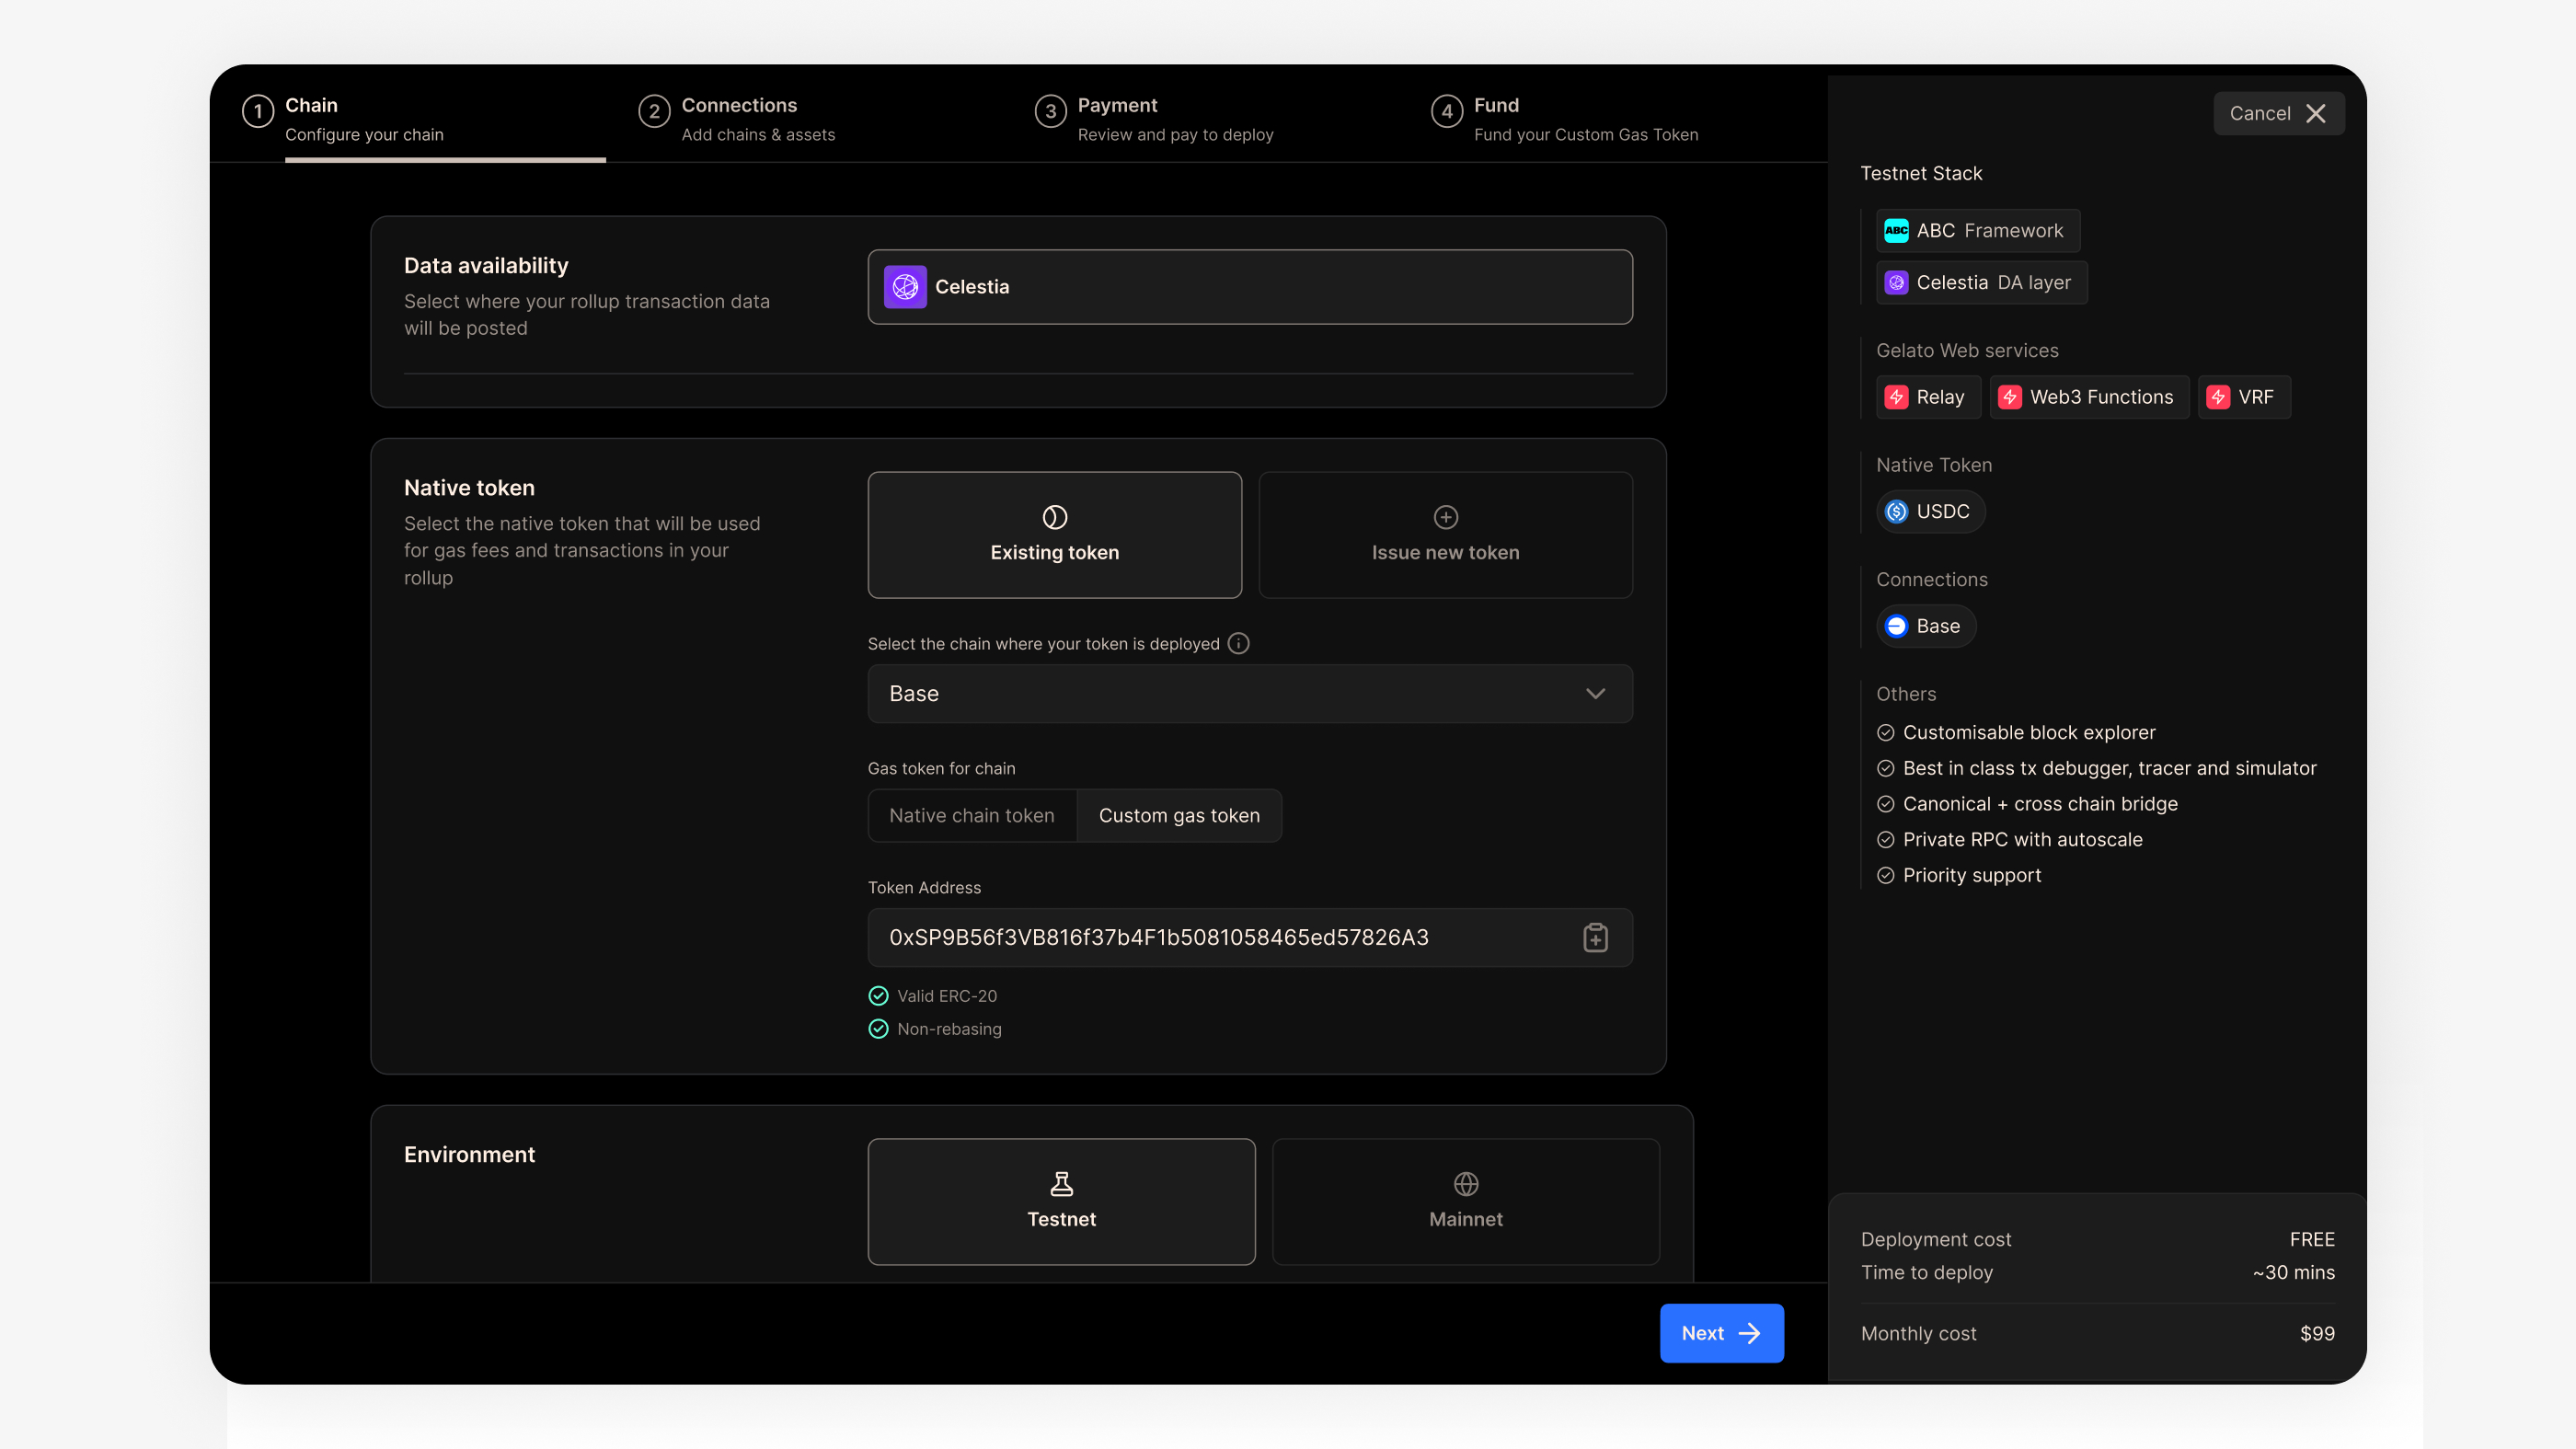Copy the token address using clipboard icon
2576x1449 pixels.
tap(1595, 938)
